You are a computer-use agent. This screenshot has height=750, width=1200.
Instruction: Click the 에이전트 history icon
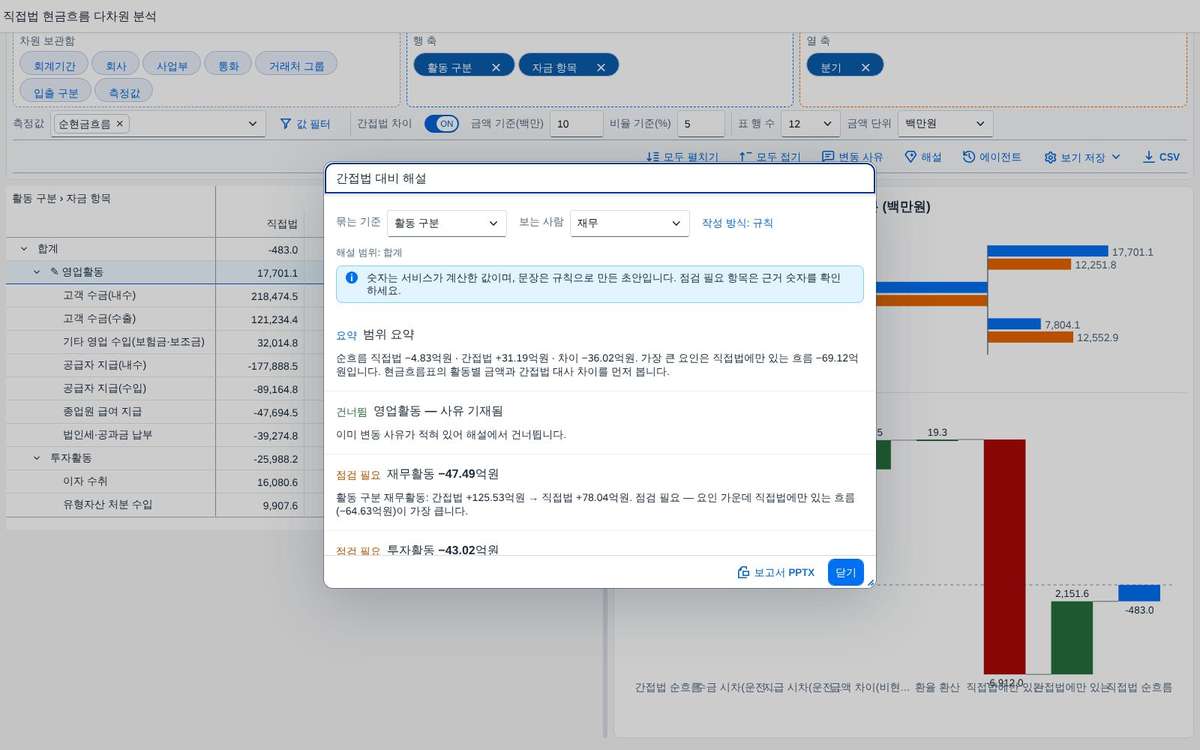point(969,157)
